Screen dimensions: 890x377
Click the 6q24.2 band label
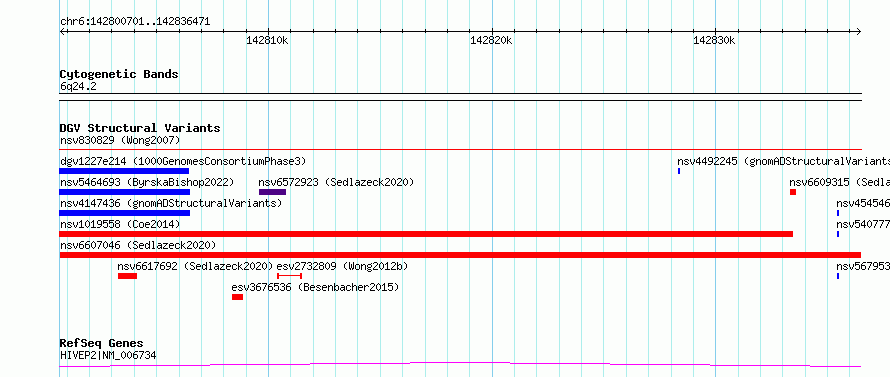point(78,87)
